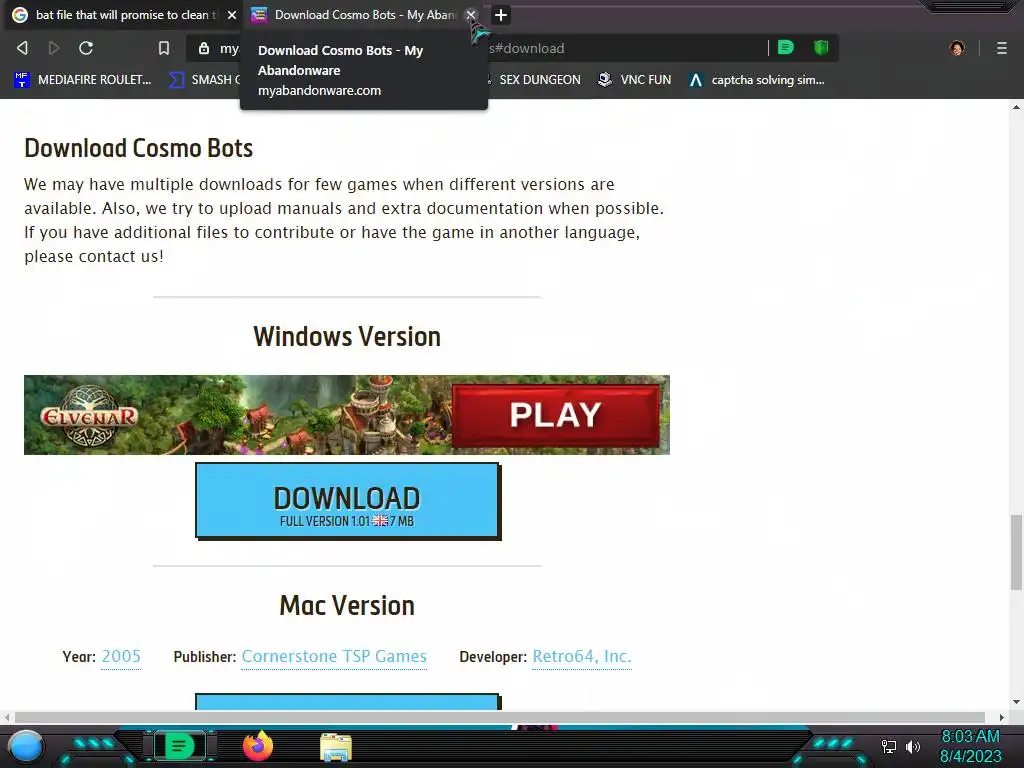Open the SMASH bookmark
This screenshot has height=768, width=1024.
204,80
